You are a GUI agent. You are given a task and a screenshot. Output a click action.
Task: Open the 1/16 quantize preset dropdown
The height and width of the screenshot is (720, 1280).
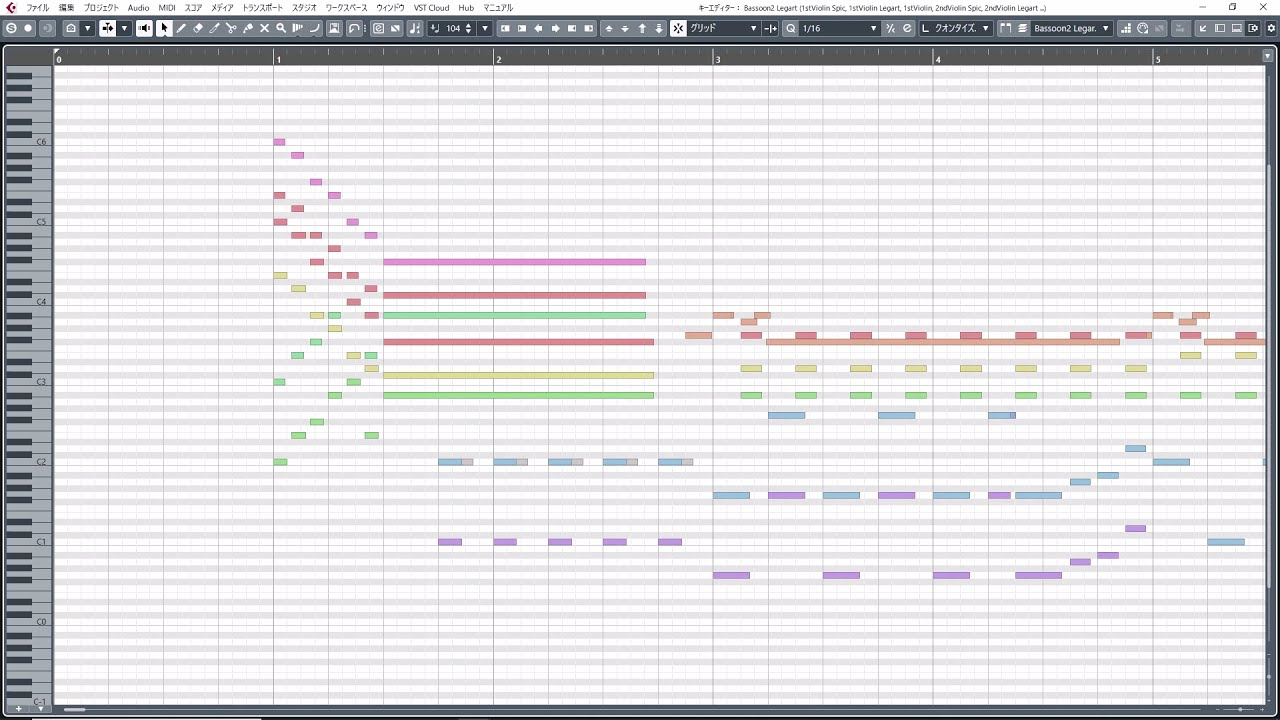[839, 28]
